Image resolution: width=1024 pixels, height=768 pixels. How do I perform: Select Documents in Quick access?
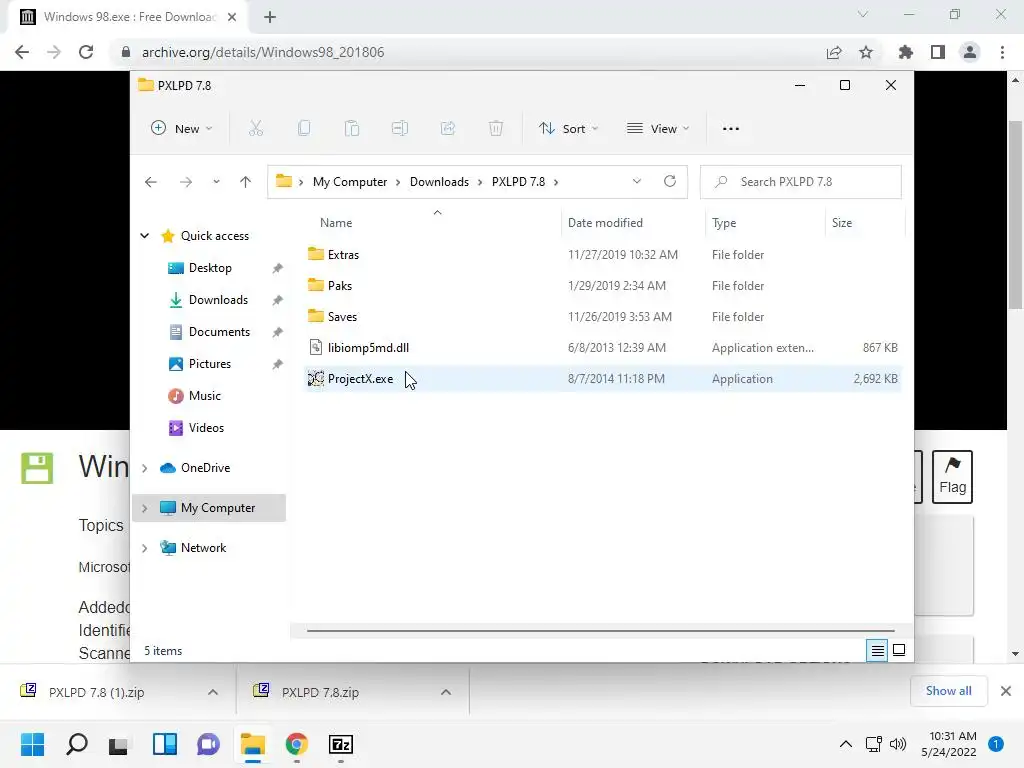point(219,332)
